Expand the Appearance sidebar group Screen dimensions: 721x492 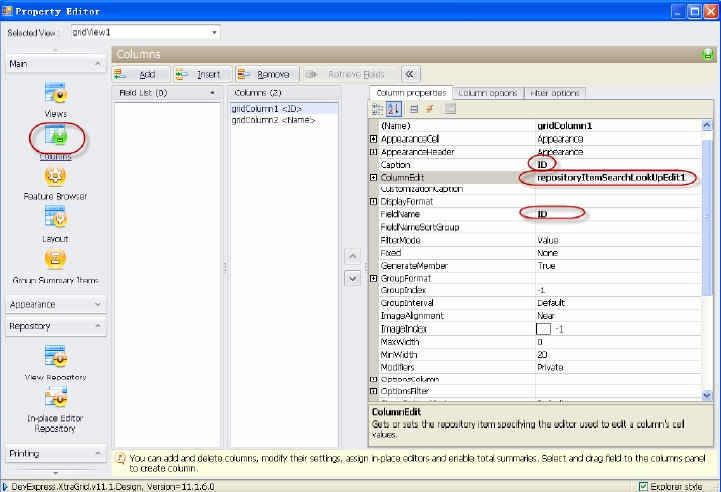[97, 304]
